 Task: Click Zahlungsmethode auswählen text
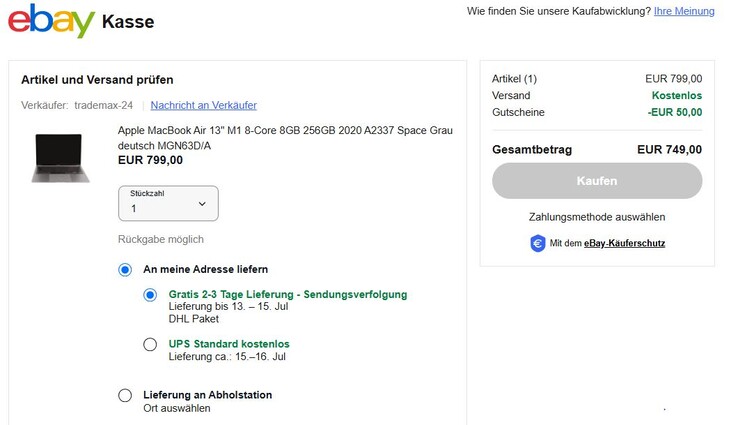[597, 217]
